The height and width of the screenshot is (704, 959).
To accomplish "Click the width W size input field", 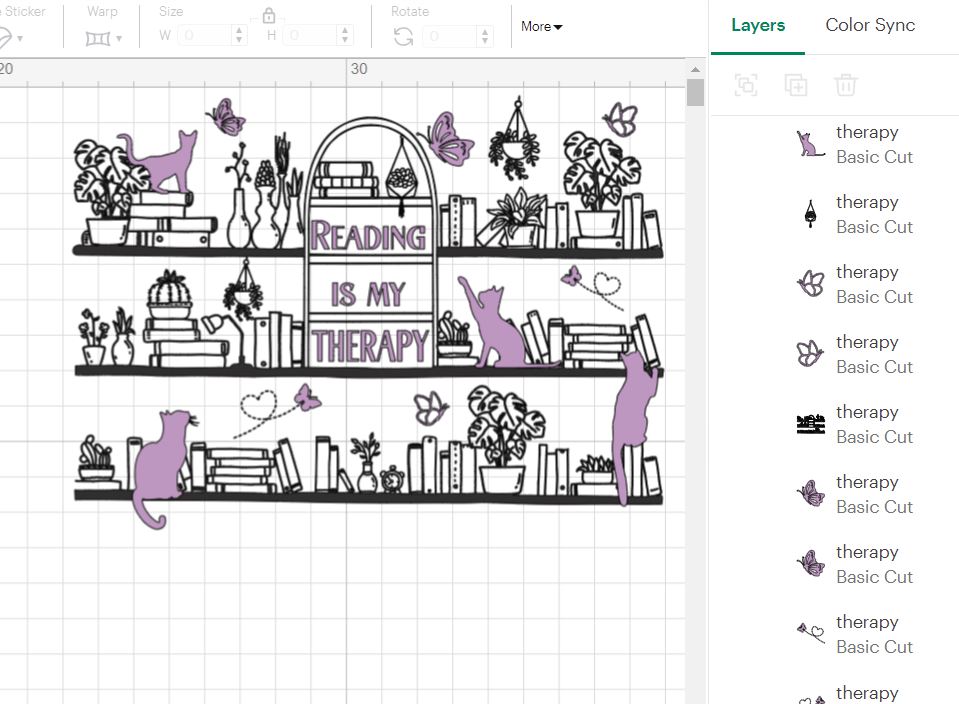I will coord(204,36).
